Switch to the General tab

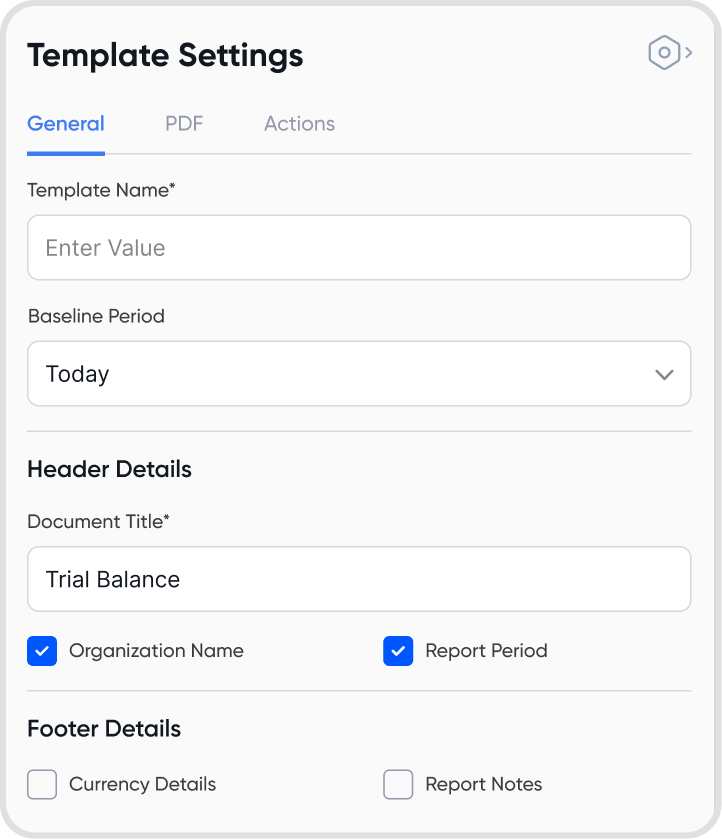pos(66,124)
